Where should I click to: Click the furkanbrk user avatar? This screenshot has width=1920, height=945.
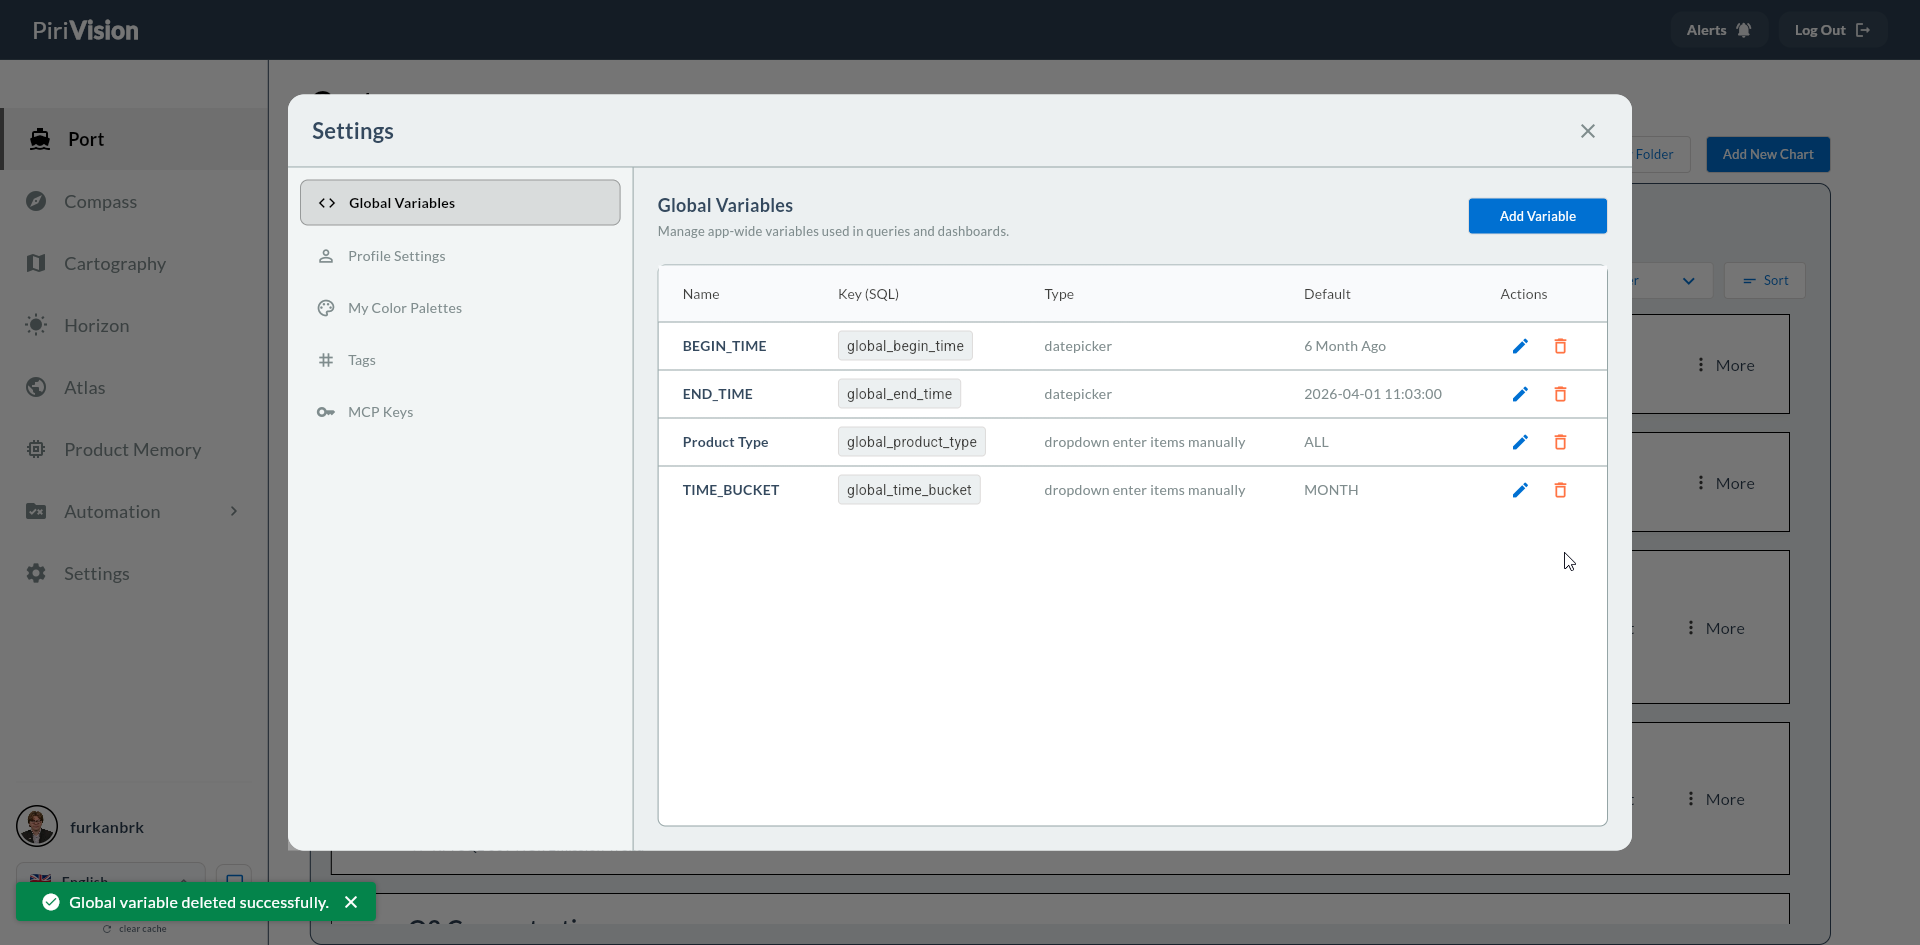pos(37,827)
